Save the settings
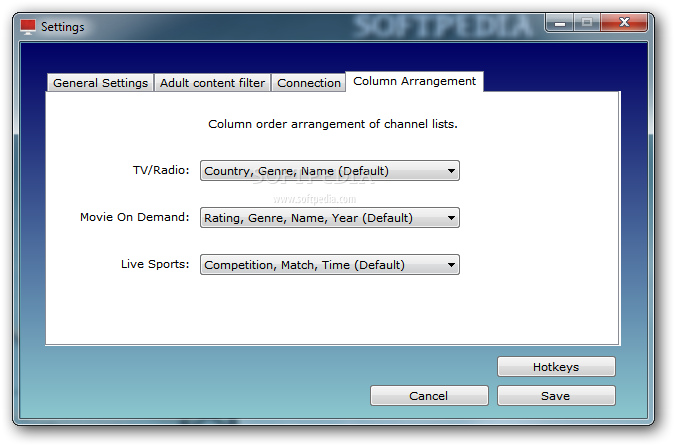 pos(556,396)
